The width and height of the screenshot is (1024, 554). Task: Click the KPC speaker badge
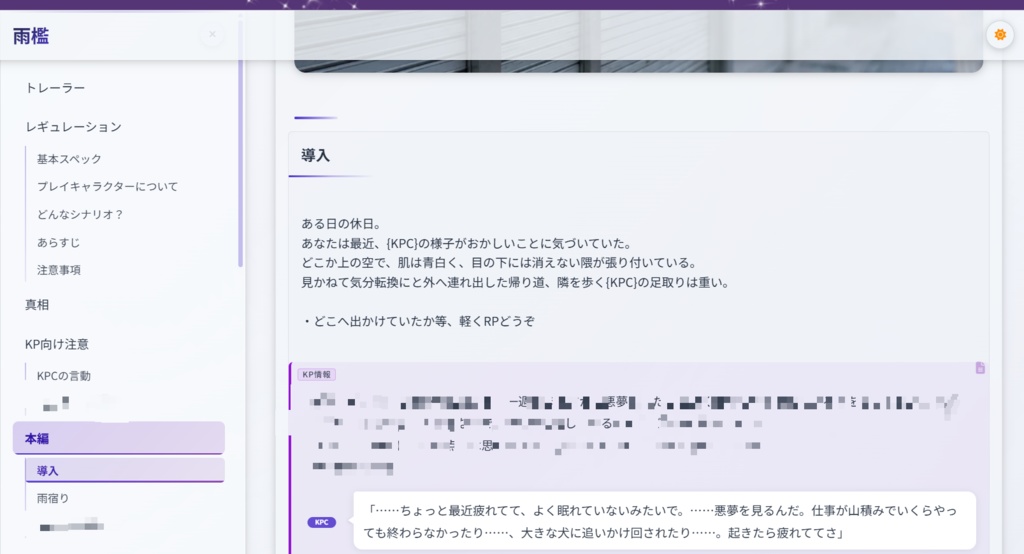click(x=321, y=522)
